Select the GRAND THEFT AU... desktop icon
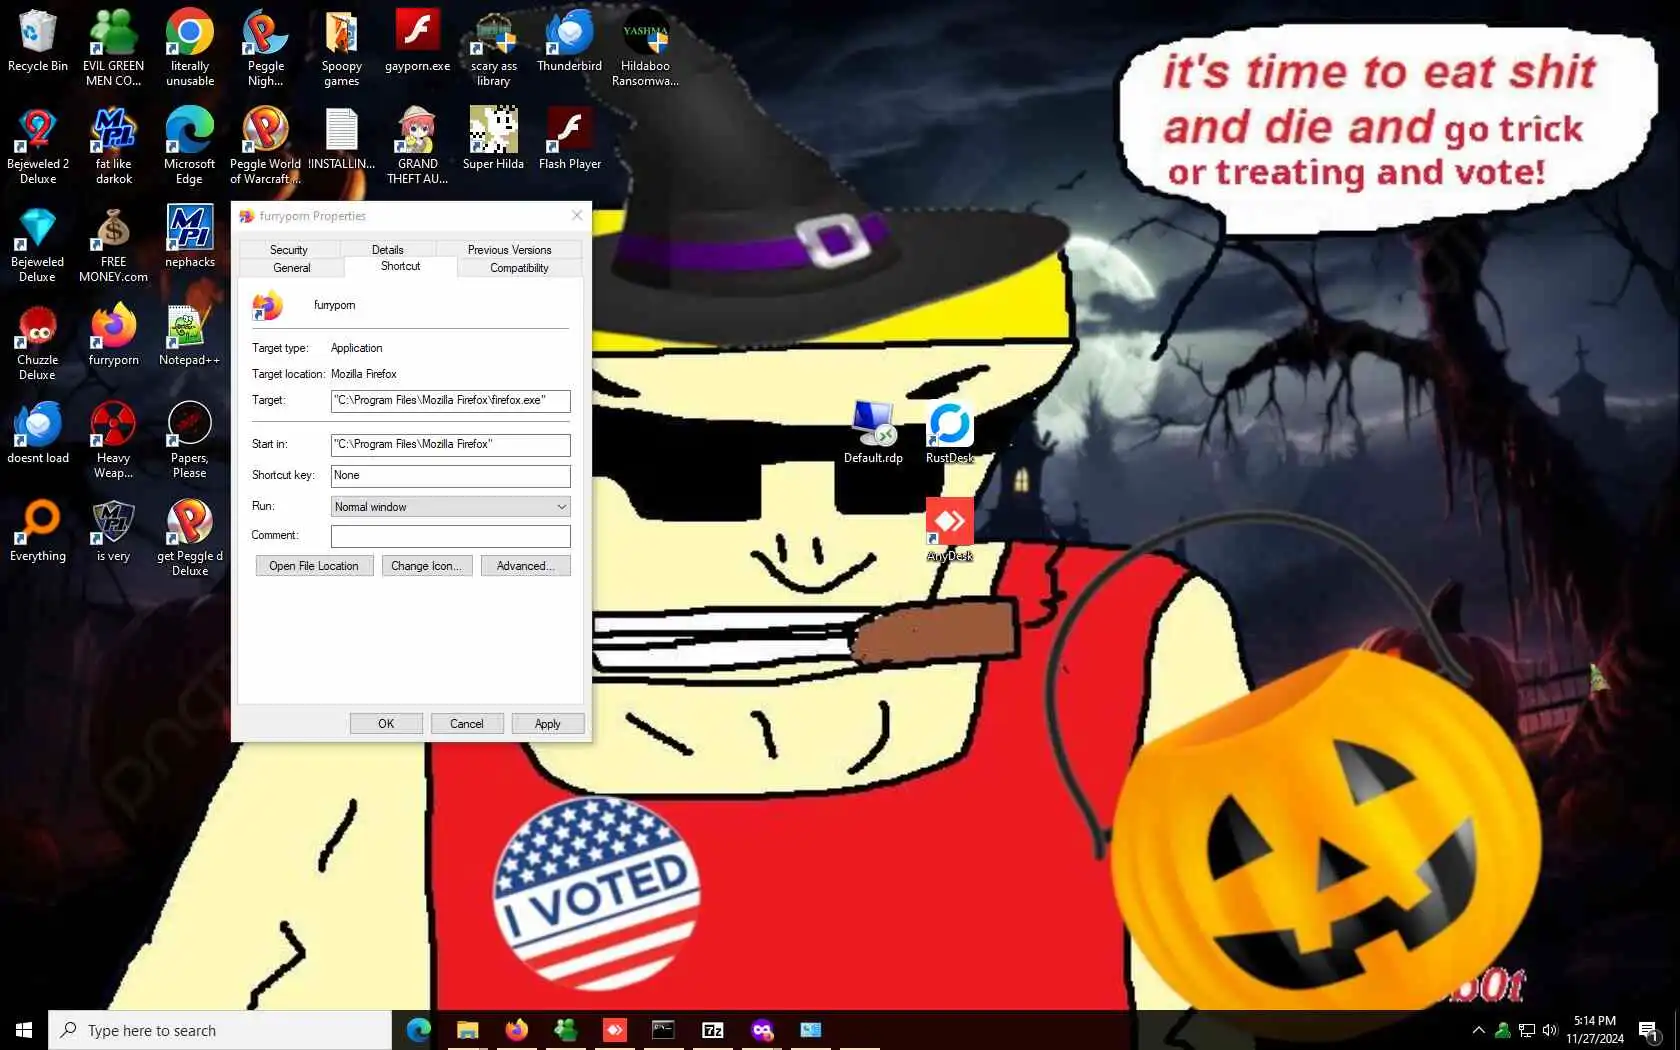1680x1050 pixels. 417,146
